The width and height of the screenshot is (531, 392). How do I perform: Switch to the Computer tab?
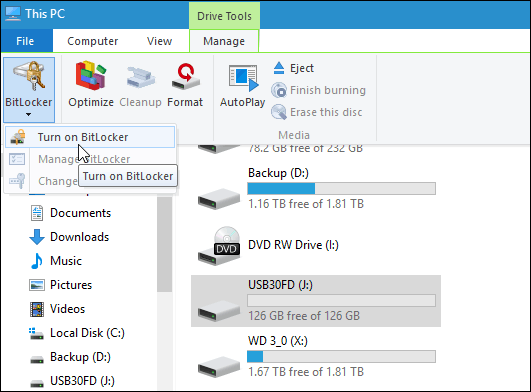click(92, 41)
